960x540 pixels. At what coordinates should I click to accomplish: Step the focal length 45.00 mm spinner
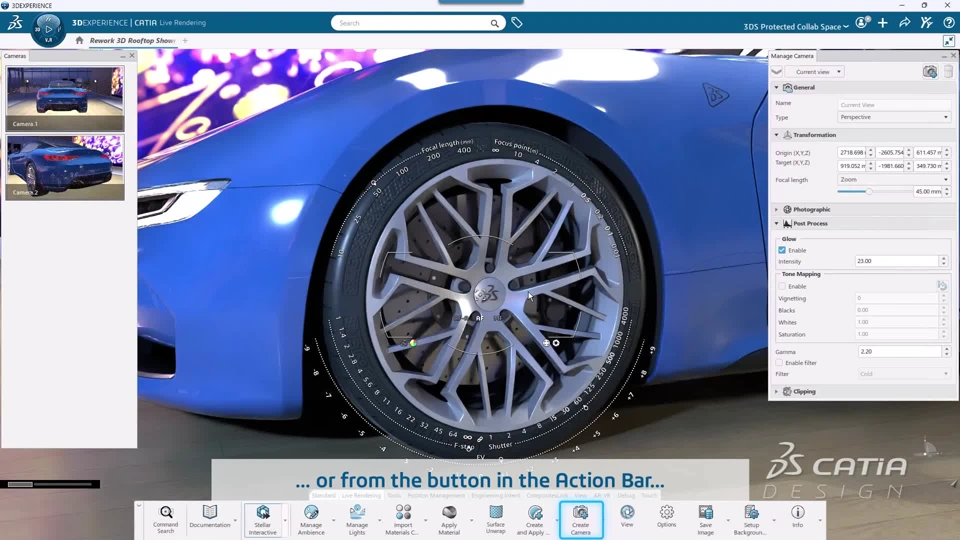[947, 192]
